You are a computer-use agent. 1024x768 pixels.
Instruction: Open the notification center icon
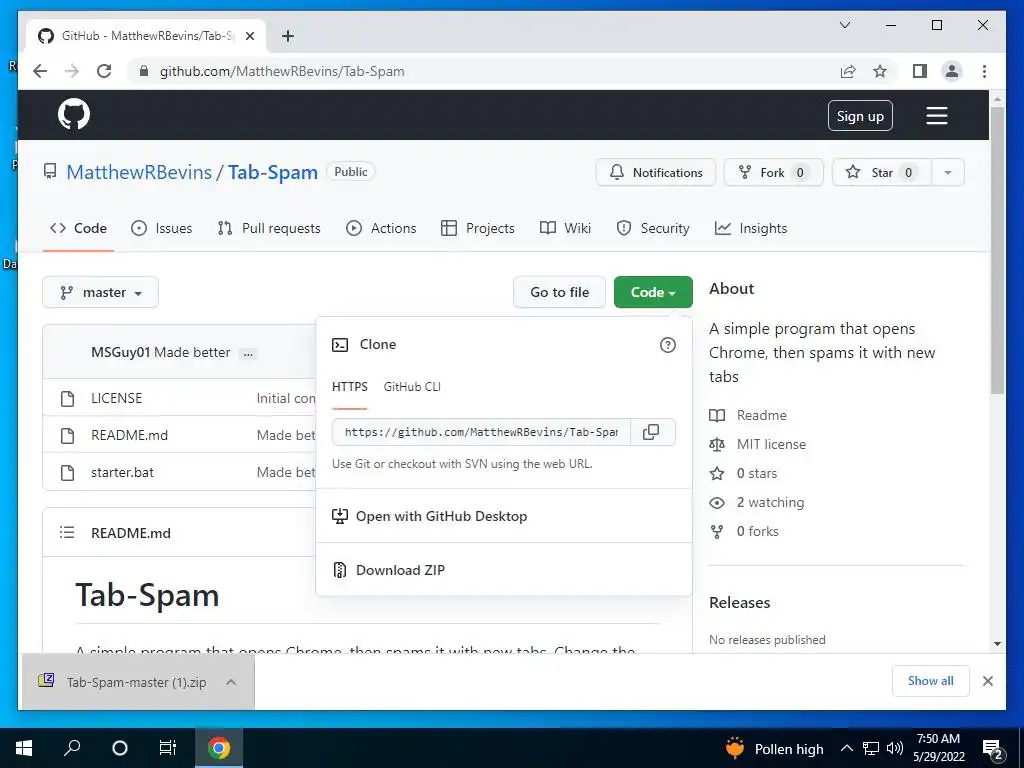(993, 749)
